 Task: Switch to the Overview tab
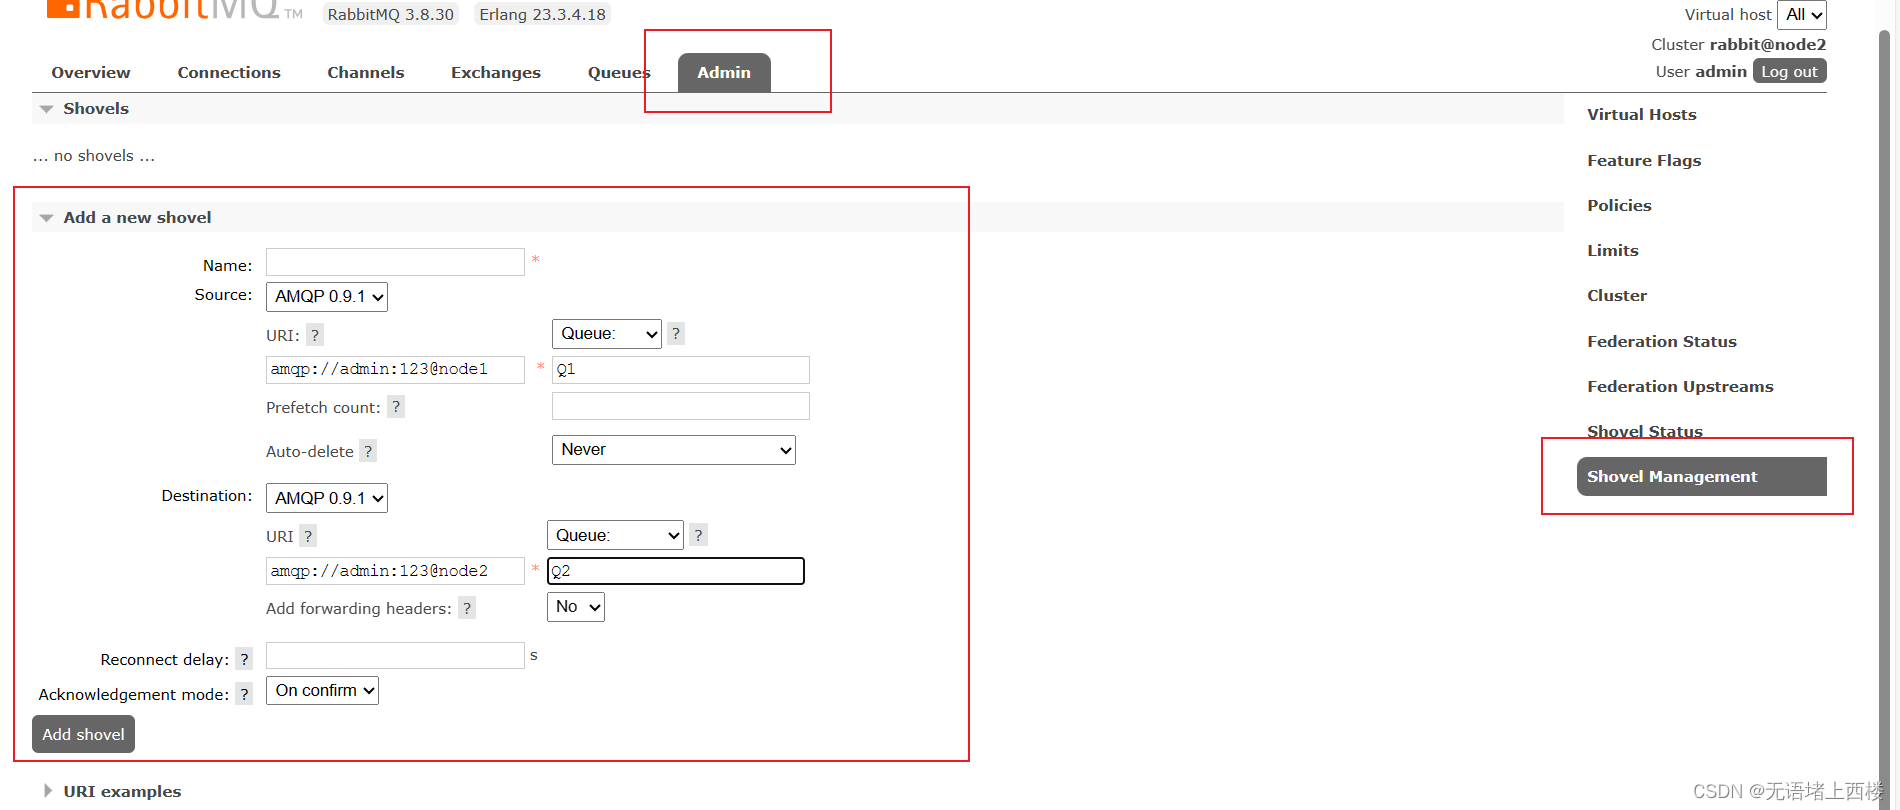pyautogui.click(x=91, y=72)
